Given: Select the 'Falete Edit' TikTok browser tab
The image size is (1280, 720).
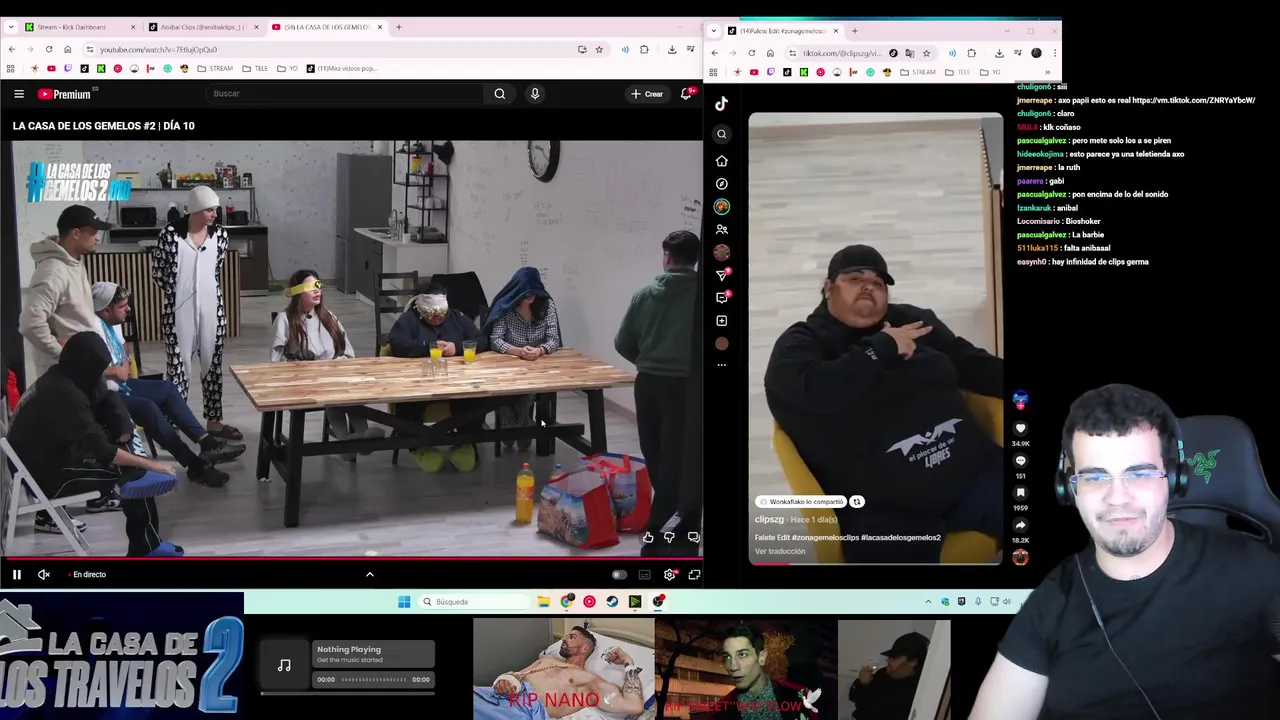Looking at the screenshot, I should (783, 31).
